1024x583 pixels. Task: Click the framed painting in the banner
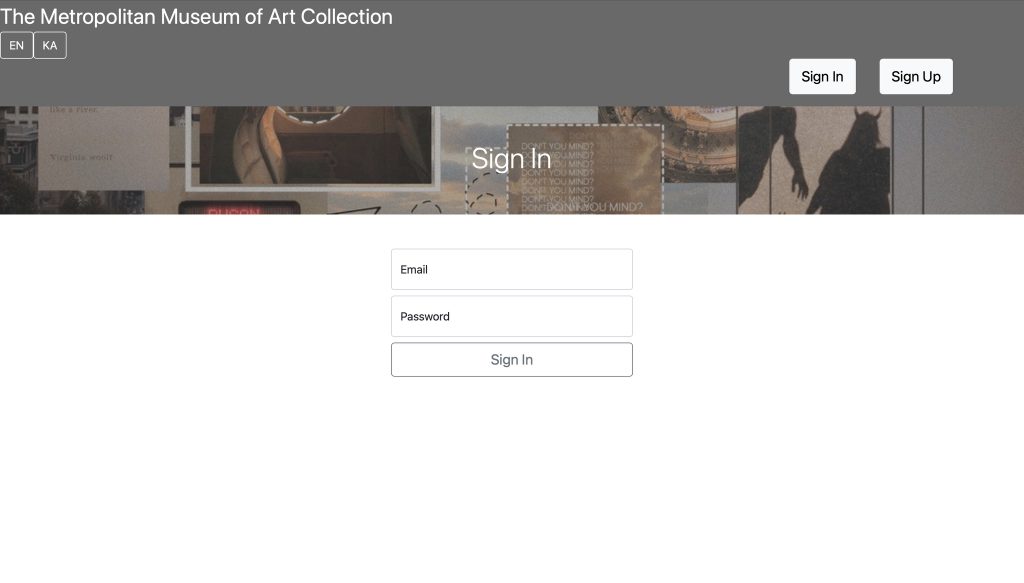(x=313, y=148)
